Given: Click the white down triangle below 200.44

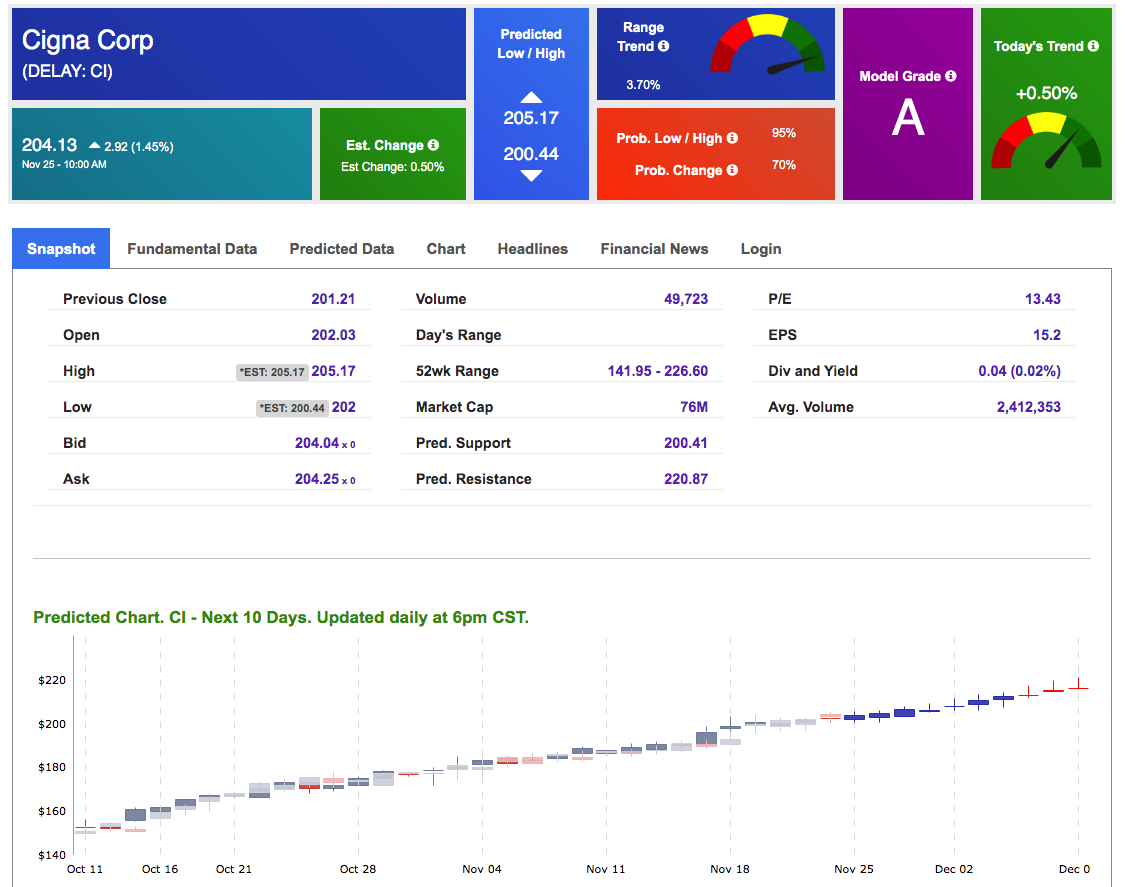Looking at the screenshot, I should point(531,176).
